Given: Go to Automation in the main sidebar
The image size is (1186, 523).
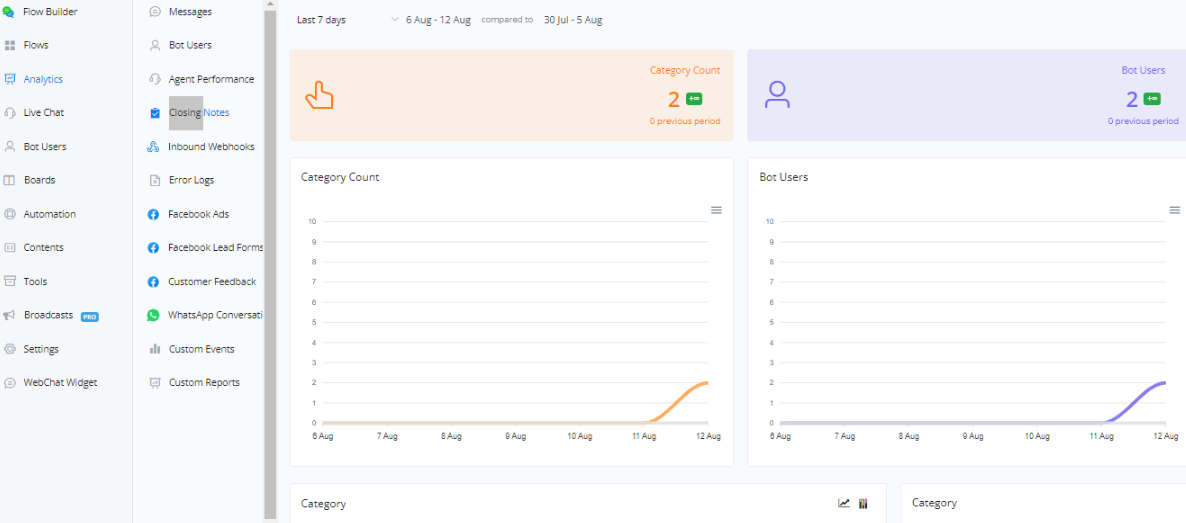Looking at the screenshot, I should click(49, 214).
